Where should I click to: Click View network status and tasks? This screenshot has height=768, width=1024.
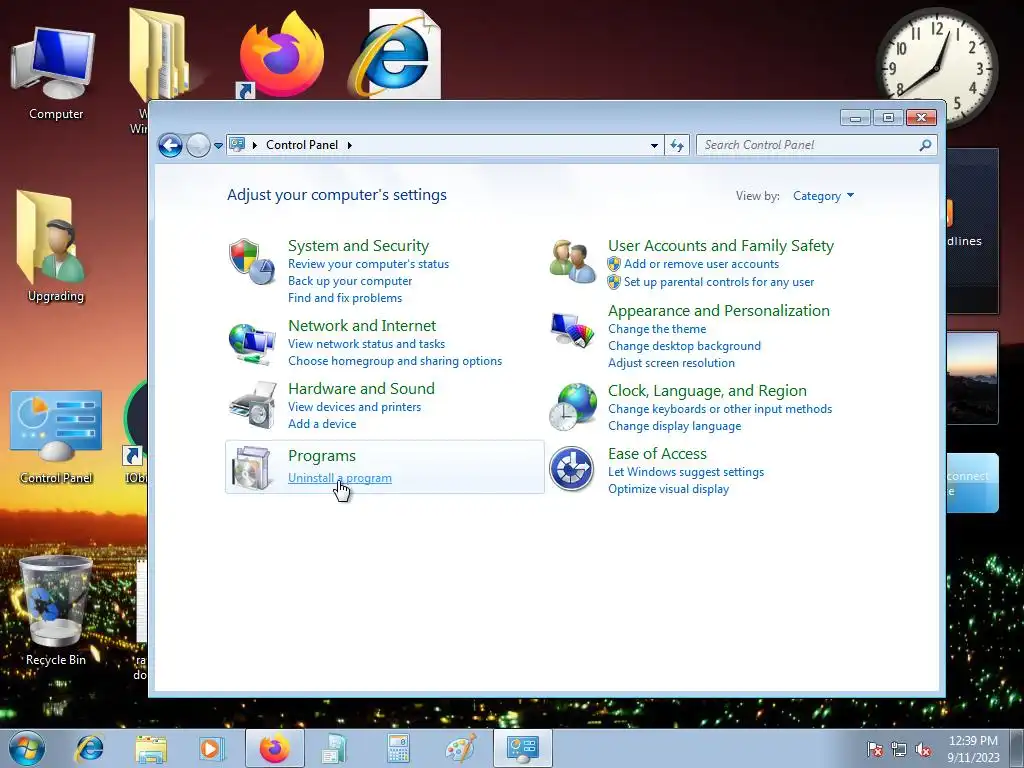[x=366, y=344]
